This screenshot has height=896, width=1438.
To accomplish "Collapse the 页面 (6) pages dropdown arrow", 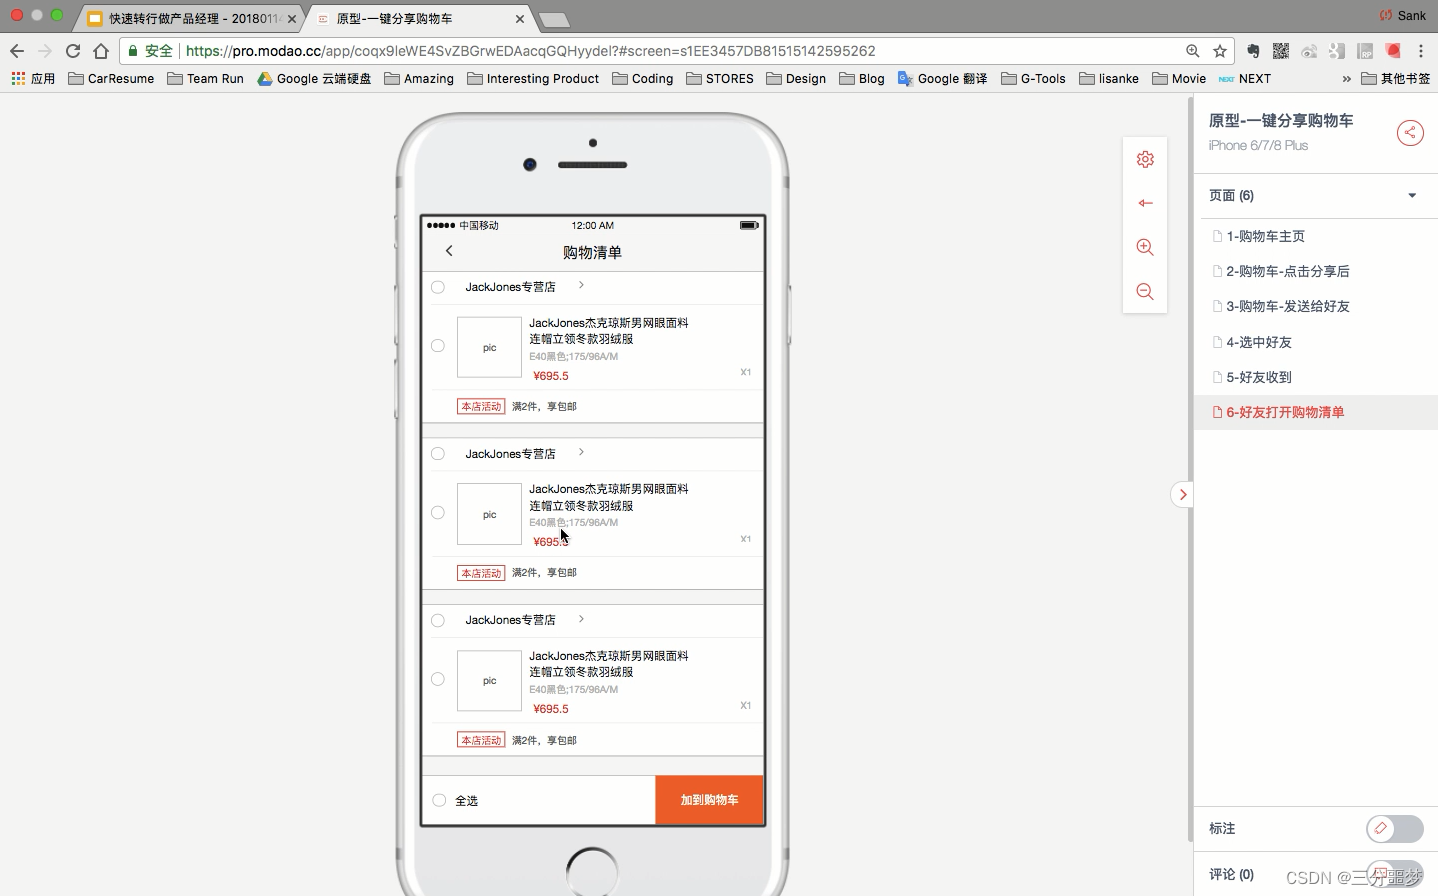I will [1412, 195].
